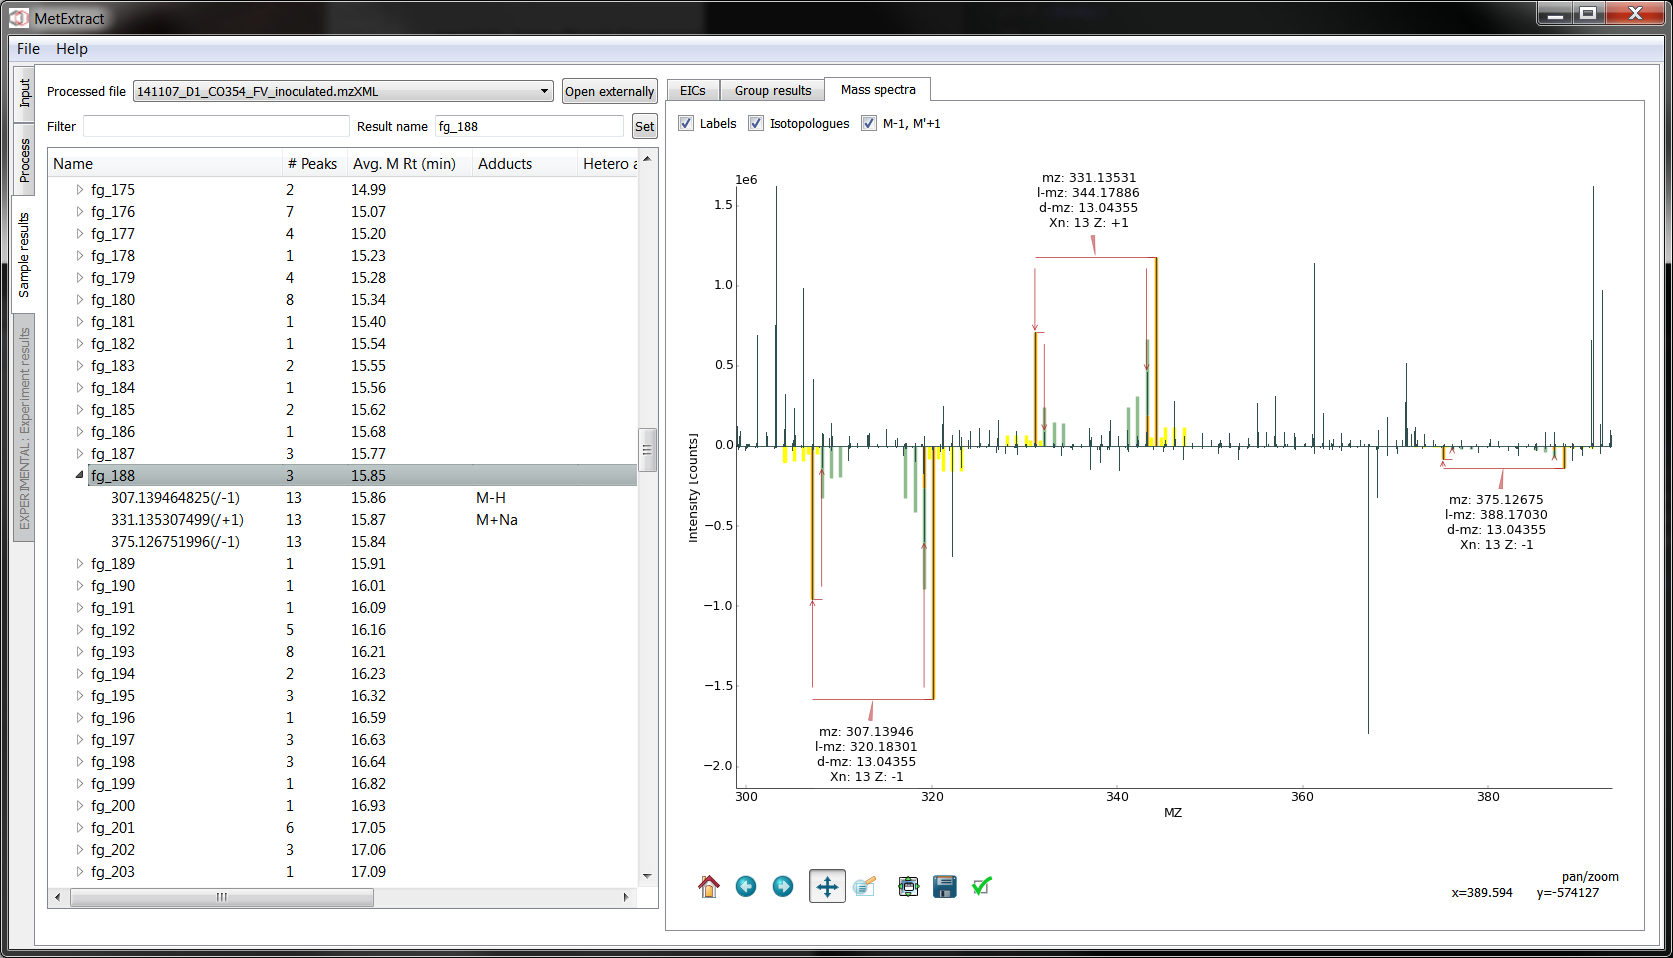Image resolution: width=1673 pixels, height=958 pixels.
Task: Click the vertical scrollbar thumb of tree
Action: (647, 450)
